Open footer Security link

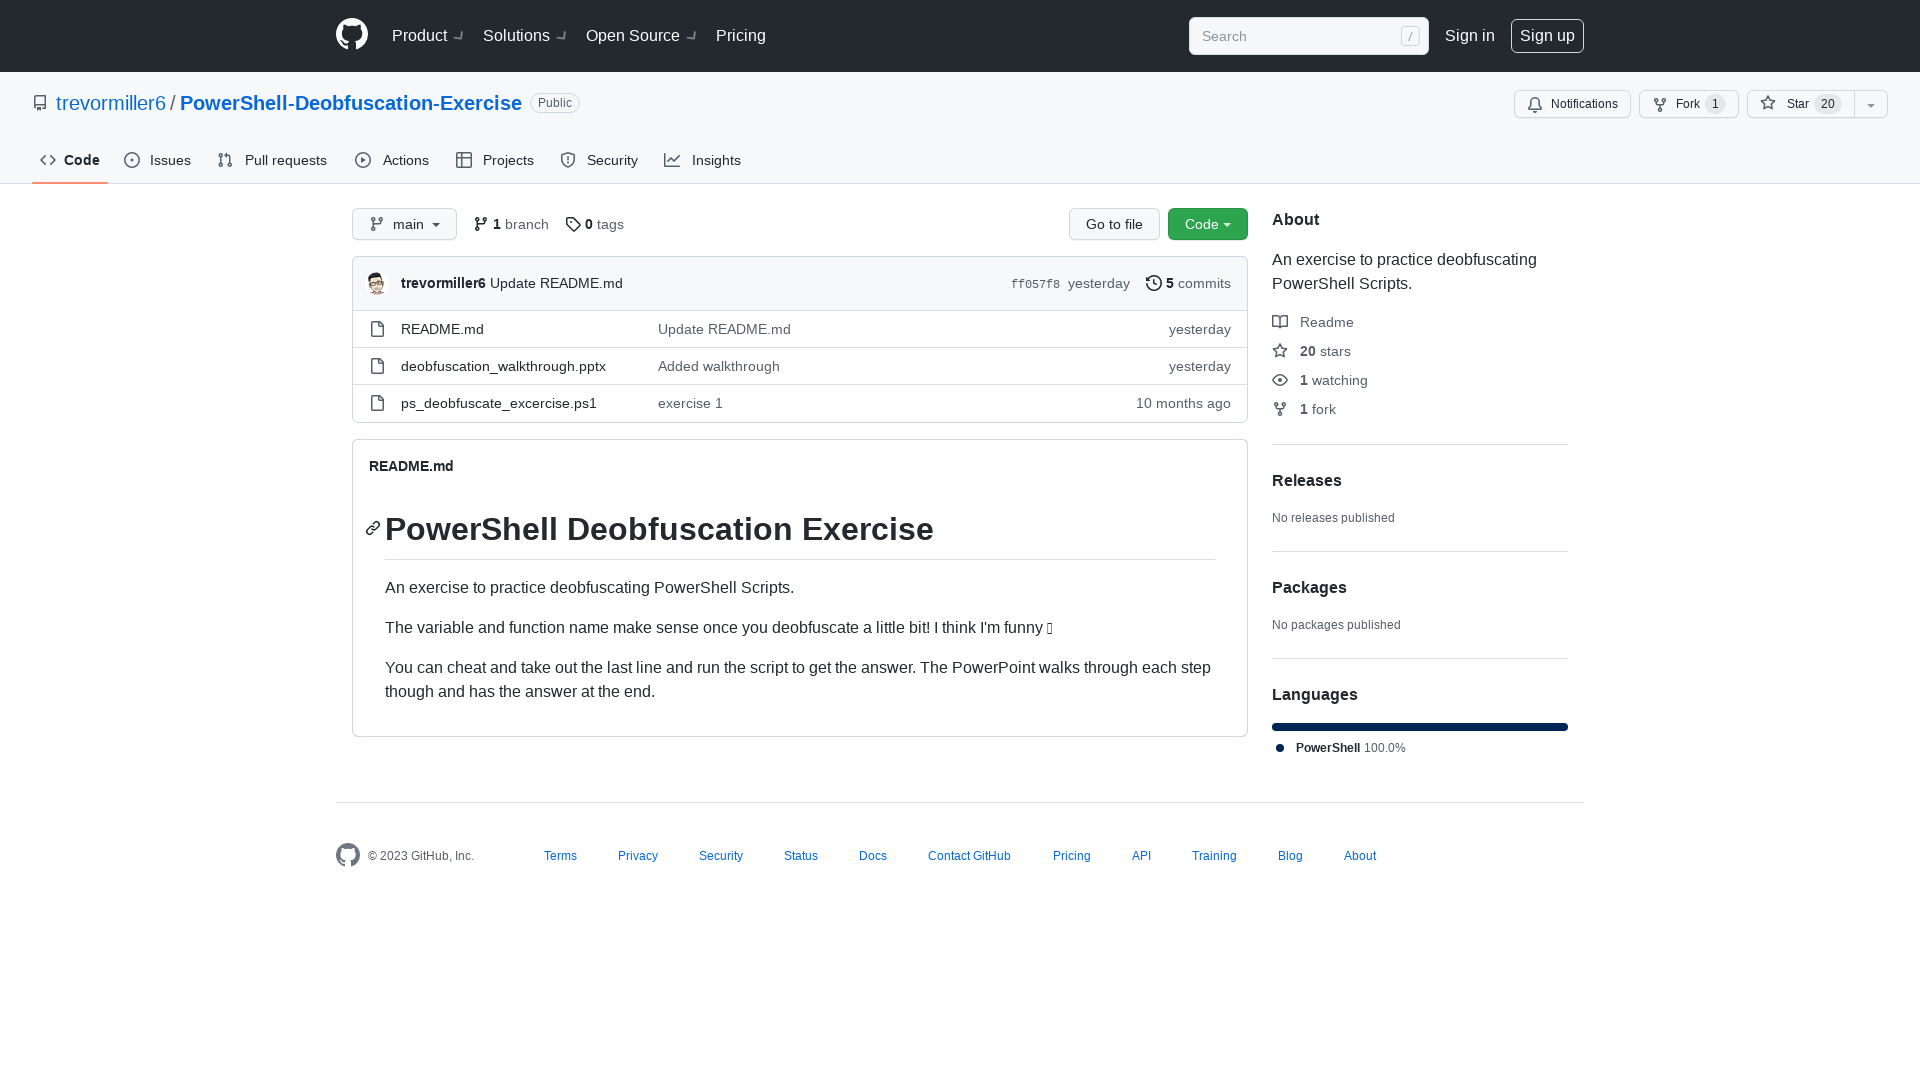pos(721,856)
